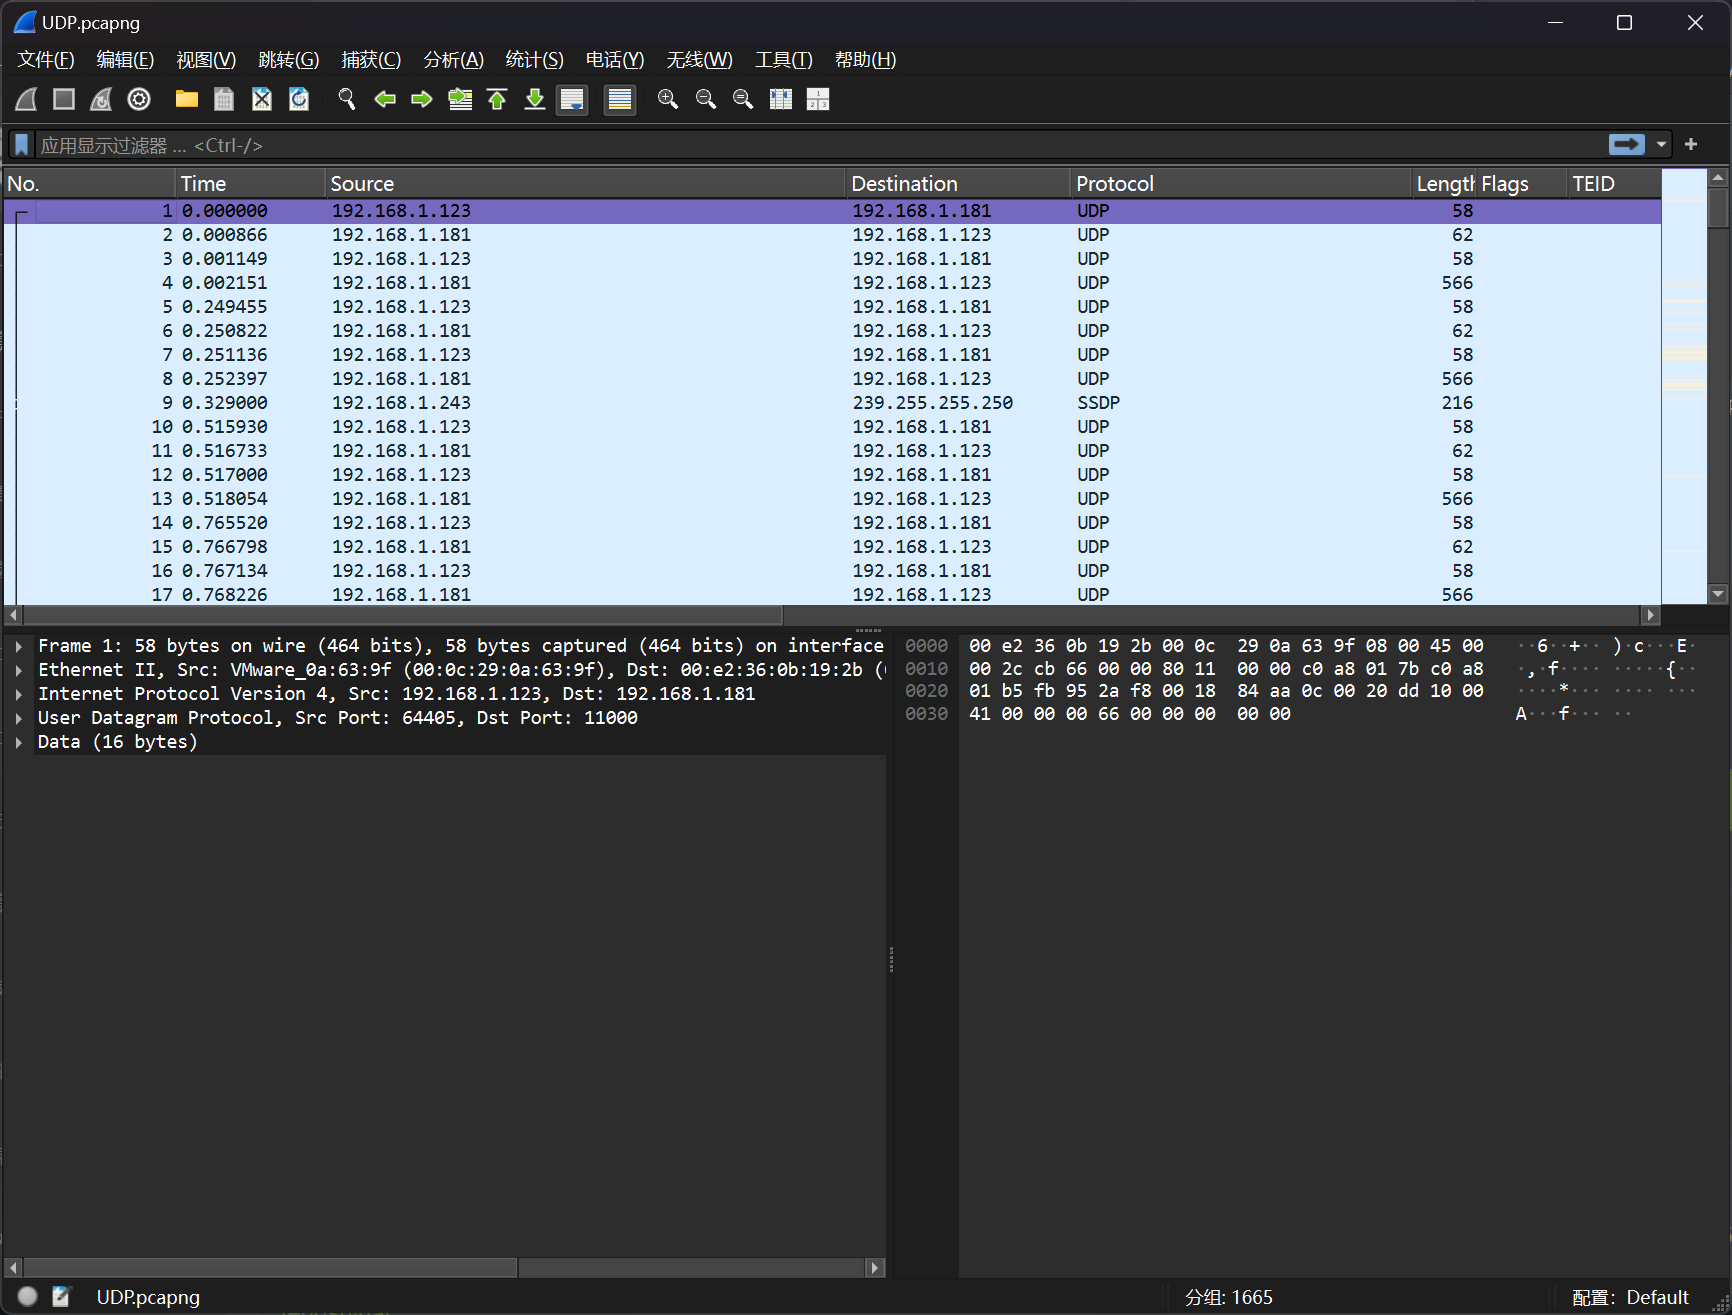
Task: Sort by Source column header
Action: tap(585, 184)
